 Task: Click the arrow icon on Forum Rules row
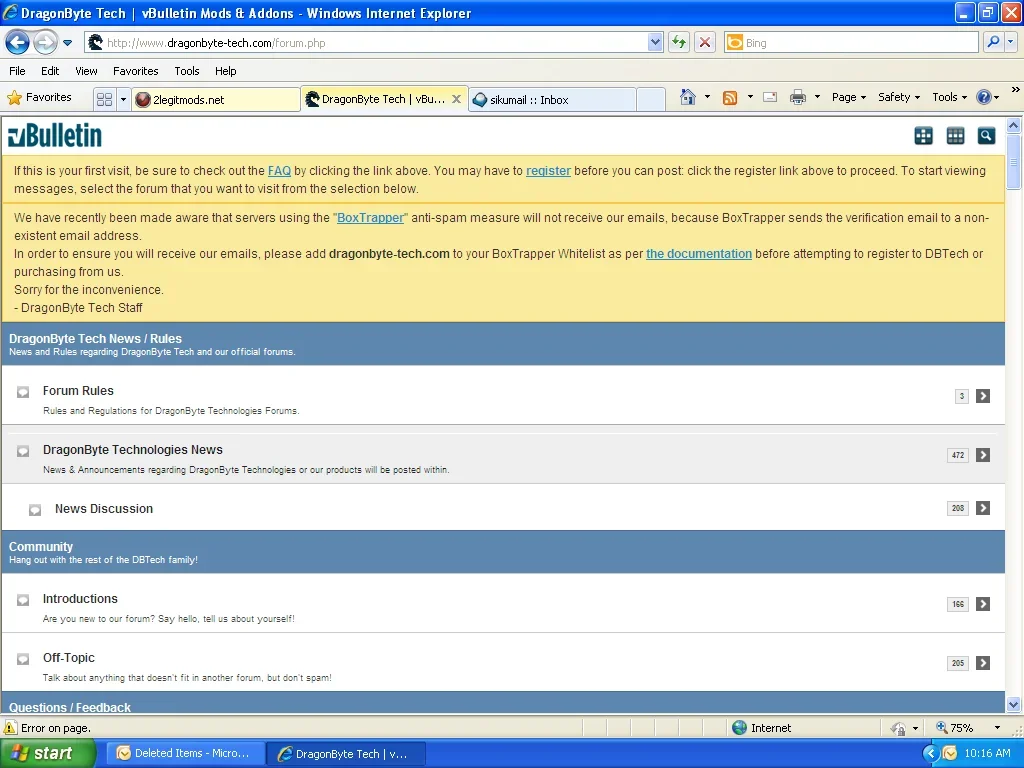click(983, 396)
